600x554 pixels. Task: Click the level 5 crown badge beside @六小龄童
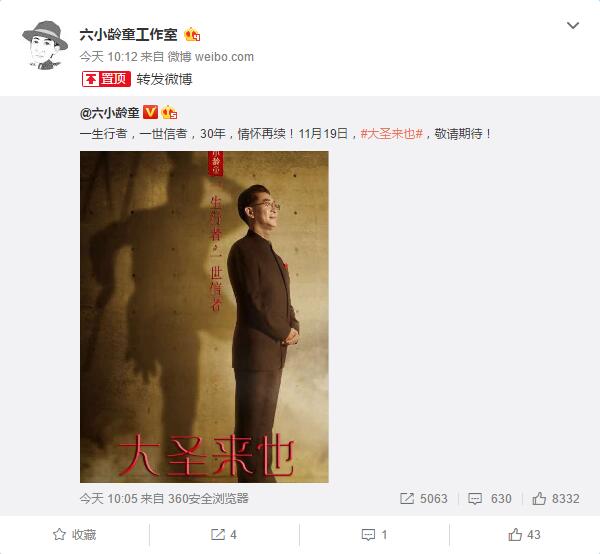click(x=169, y=113)
